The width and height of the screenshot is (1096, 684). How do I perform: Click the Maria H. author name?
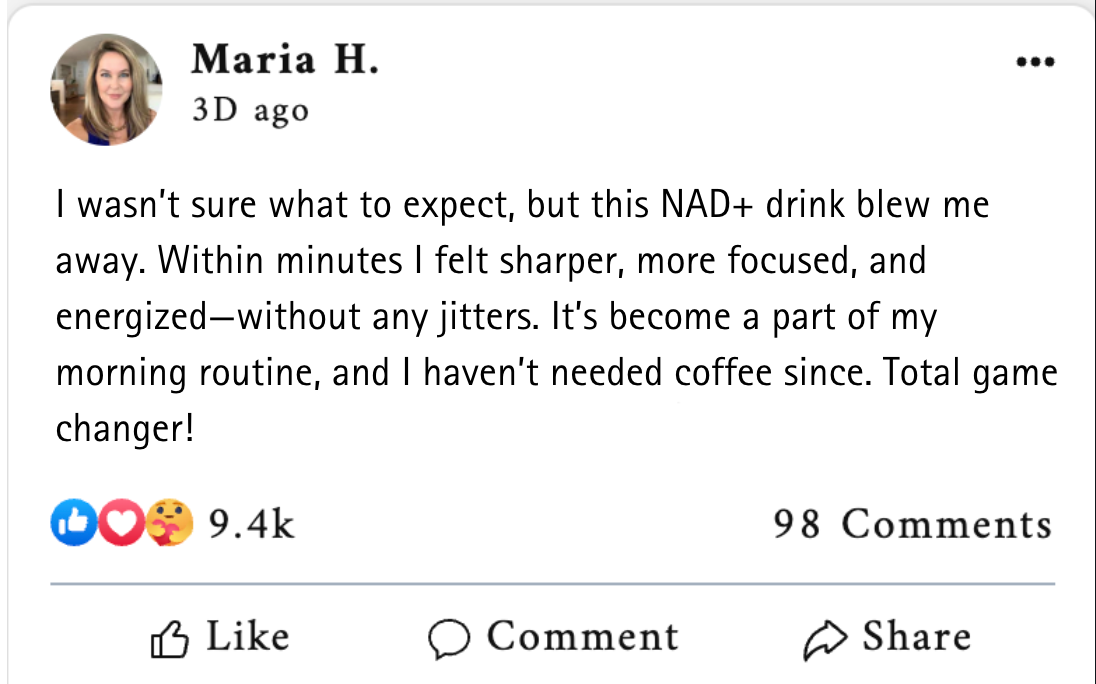(x=285, y=60)
